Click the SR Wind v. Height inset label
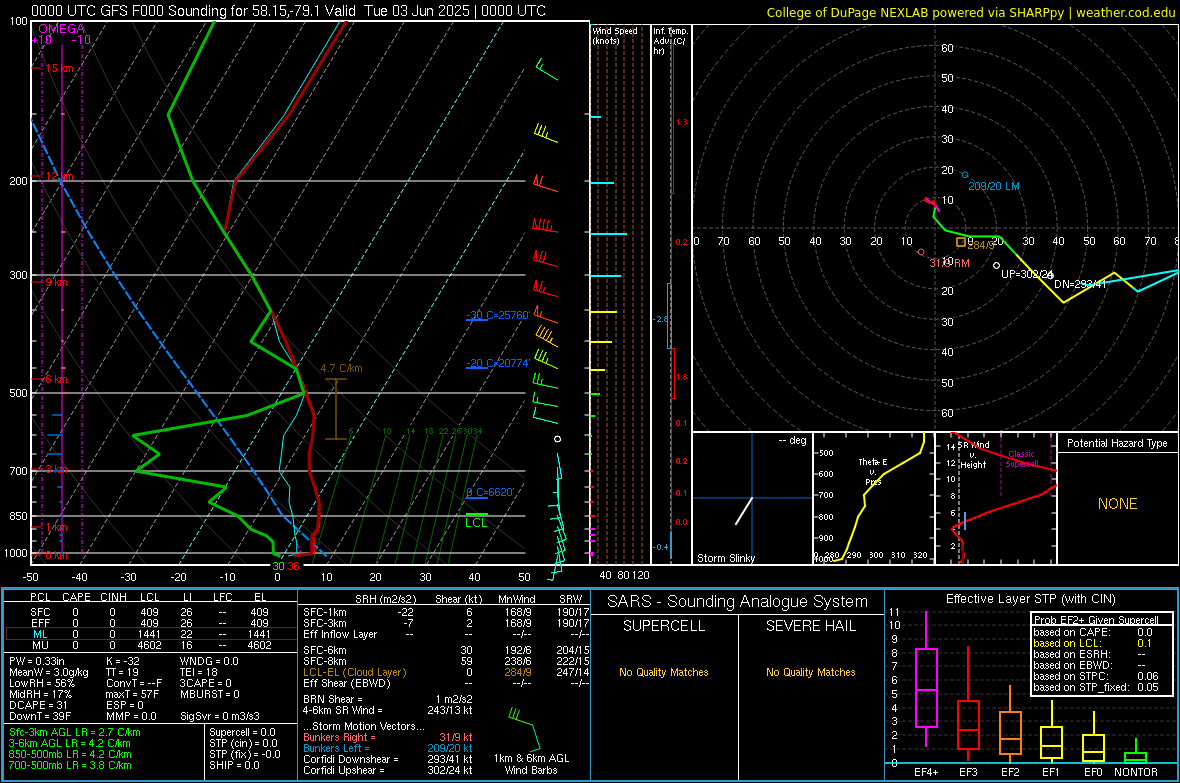Viewport: 1180px width, 783px height. 973,455
